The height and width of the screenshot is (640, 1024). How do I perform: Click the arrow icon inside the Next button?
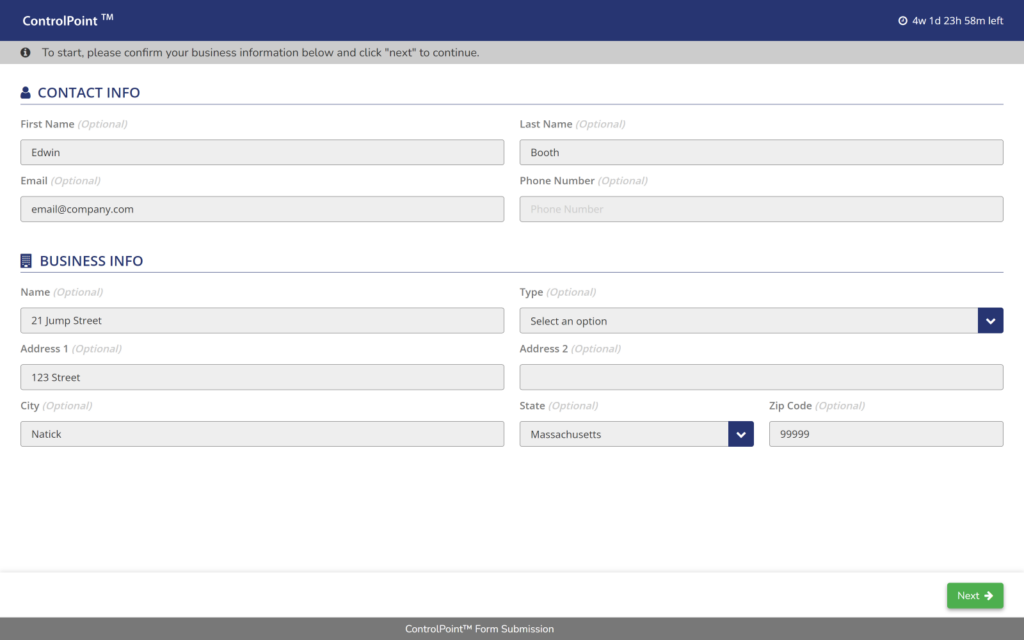pos(990,595)
